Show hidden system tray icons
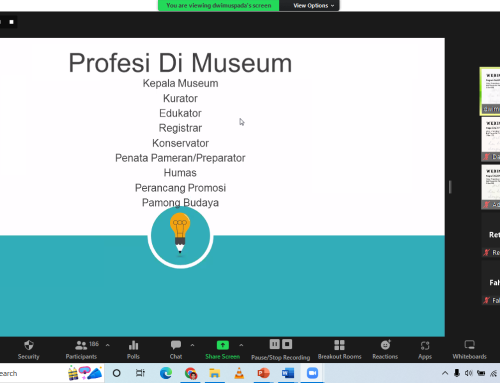The height and width of the screenshot is (383, 500). tap(445, 373)
